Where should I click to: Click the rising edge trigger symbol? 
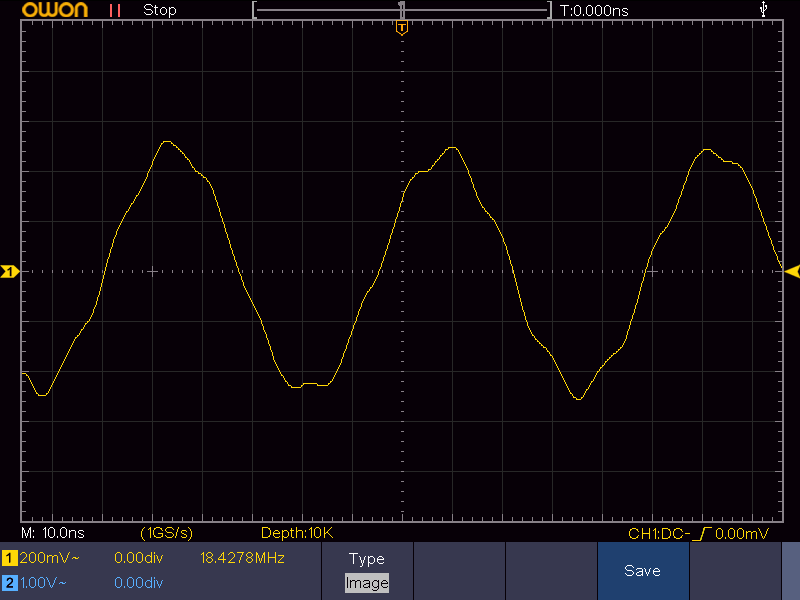(703, 534)
